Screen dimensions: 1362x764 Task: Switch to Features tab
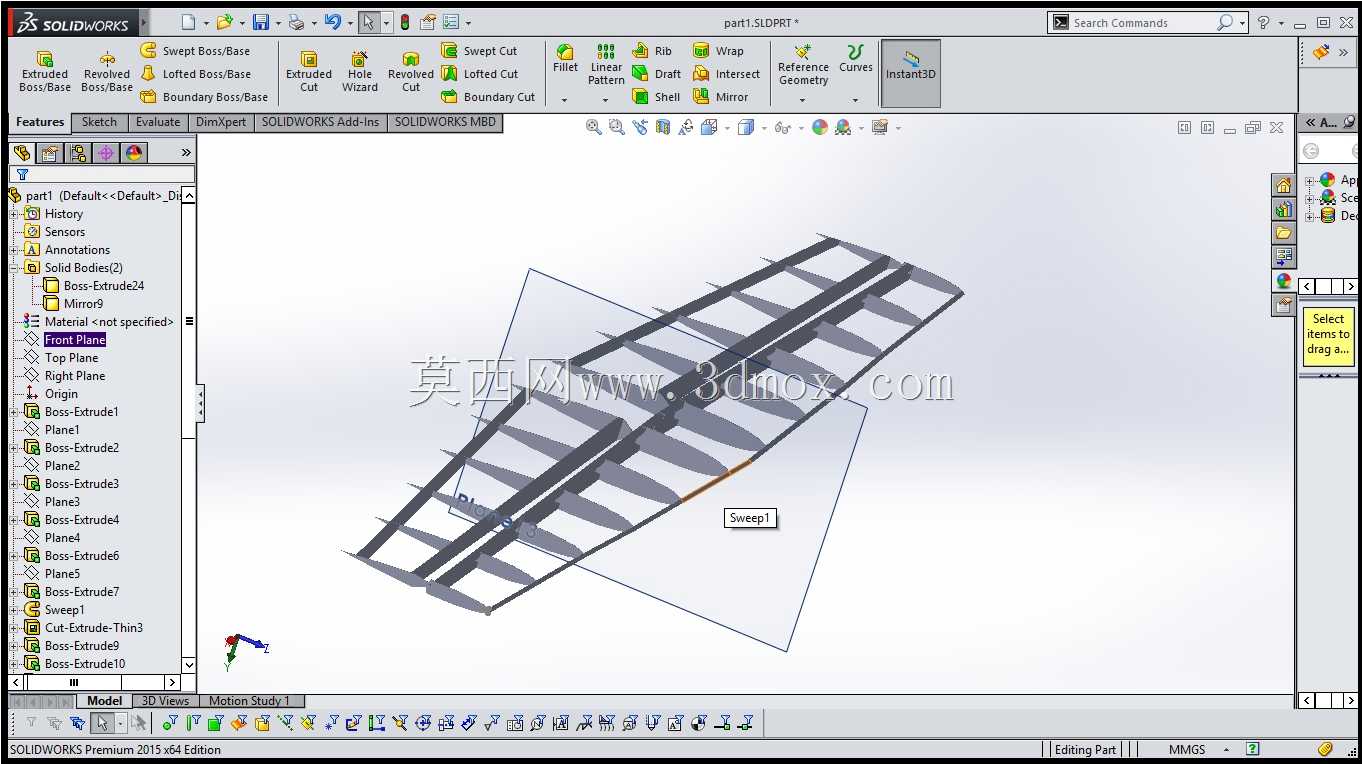[x=40, y=122]
